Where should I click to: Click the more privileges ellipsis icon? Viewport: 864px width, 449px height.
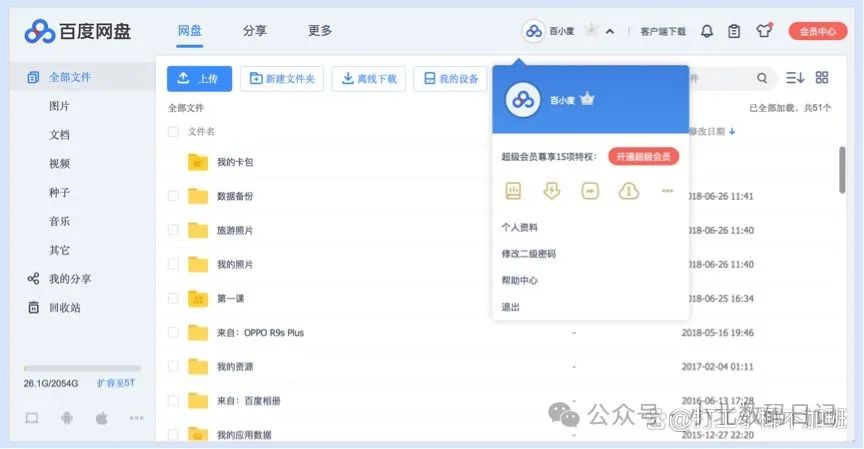pos(667,191)
